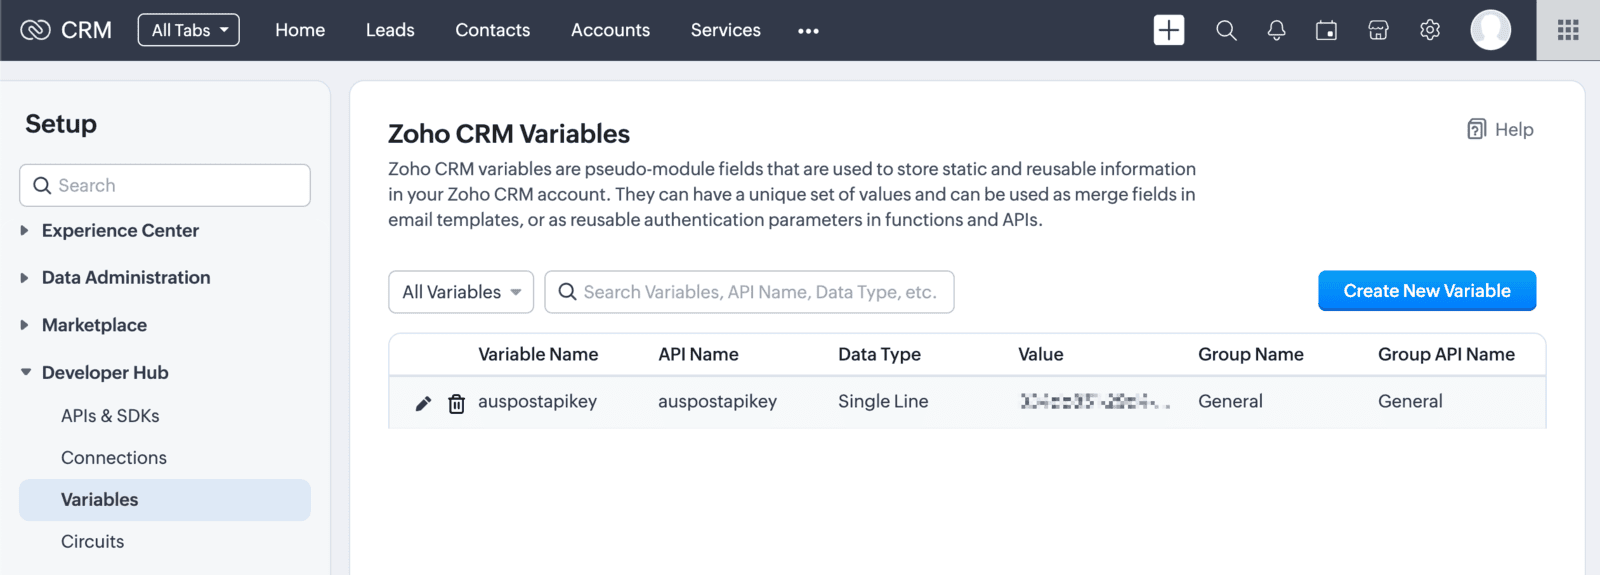
Task: Open the marketplace store icon
Action: [x=1378, y=30]
